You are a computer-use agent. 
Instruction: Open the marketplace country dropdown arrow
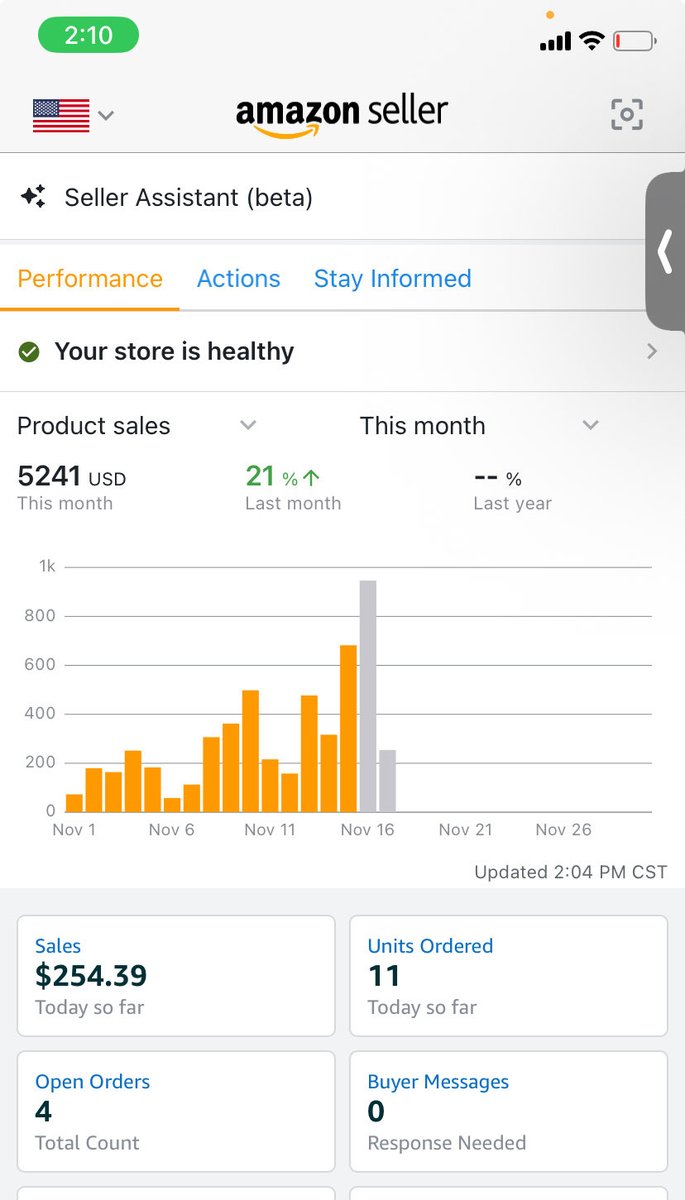tap(106, 115)
